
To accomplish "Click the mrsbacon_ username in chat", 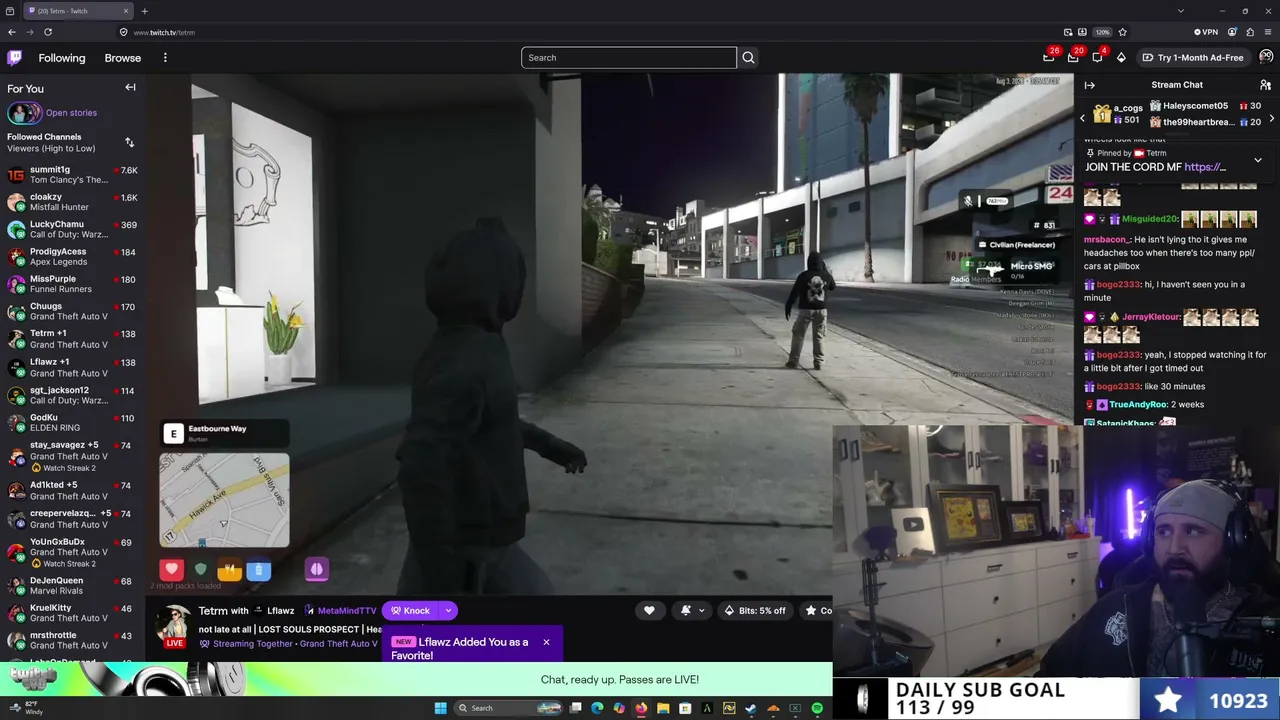I will coord(1107,240).
